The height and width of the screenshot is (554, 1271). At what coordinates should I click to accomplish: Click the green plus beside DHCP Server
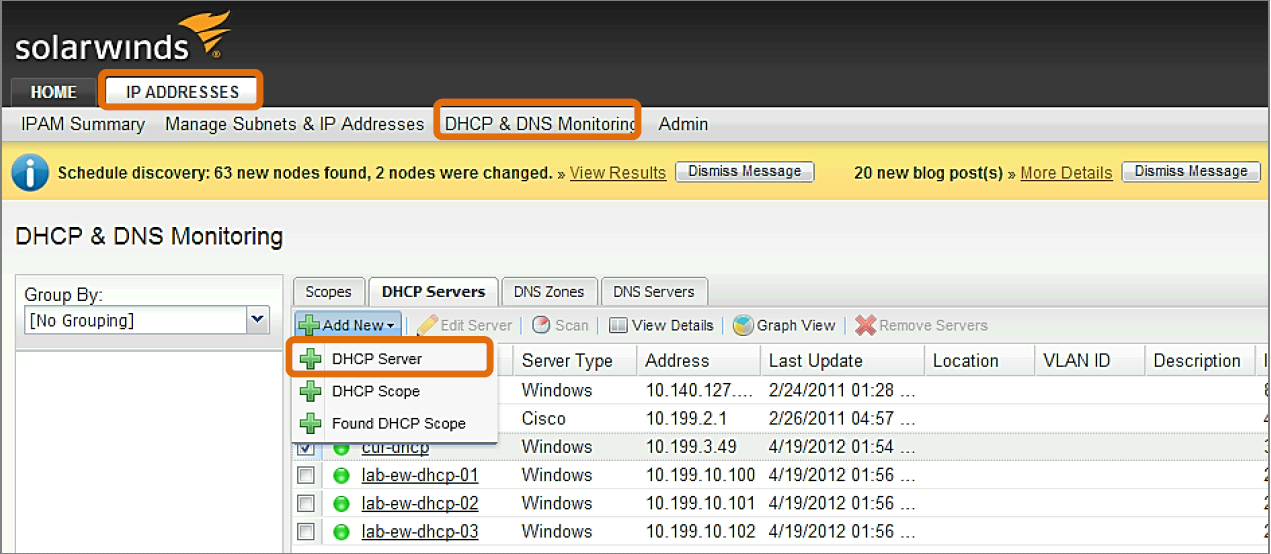tap(311, 359)
